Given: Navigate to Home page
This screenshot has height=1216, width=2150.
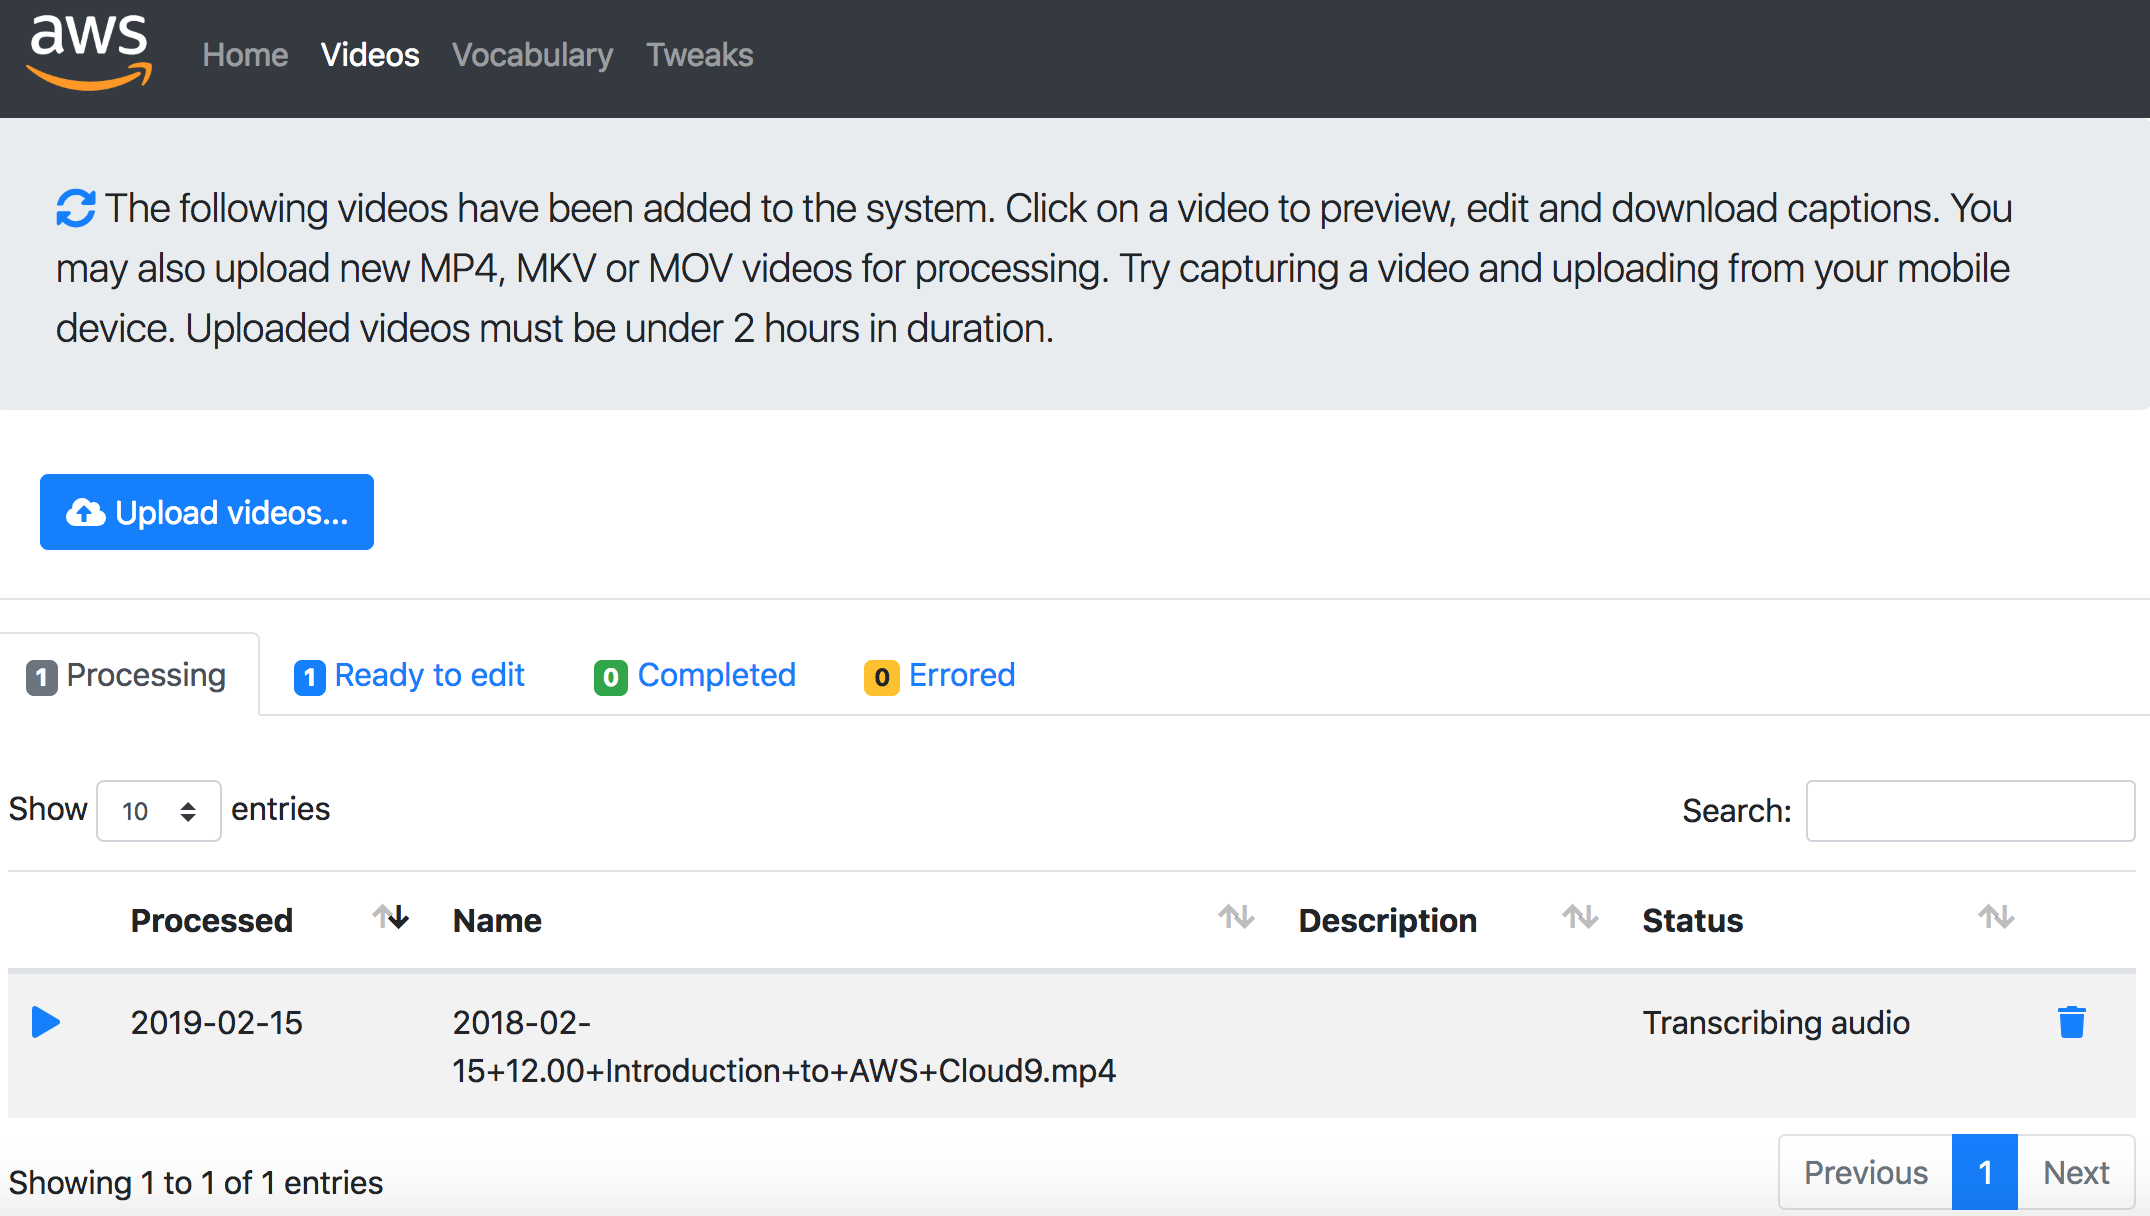Looking at the screenshot, I should click(245, 55).
